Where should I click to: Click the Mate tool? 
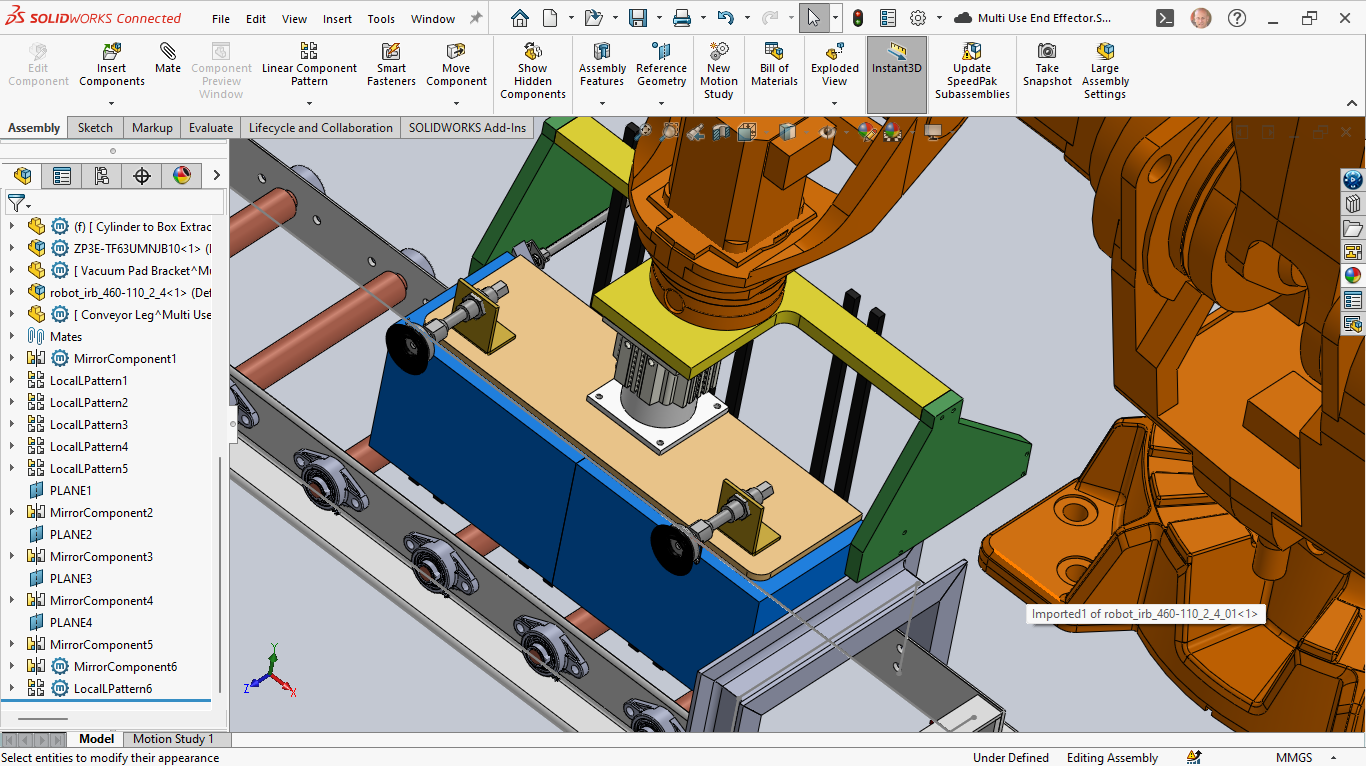[x=168, y=58]
